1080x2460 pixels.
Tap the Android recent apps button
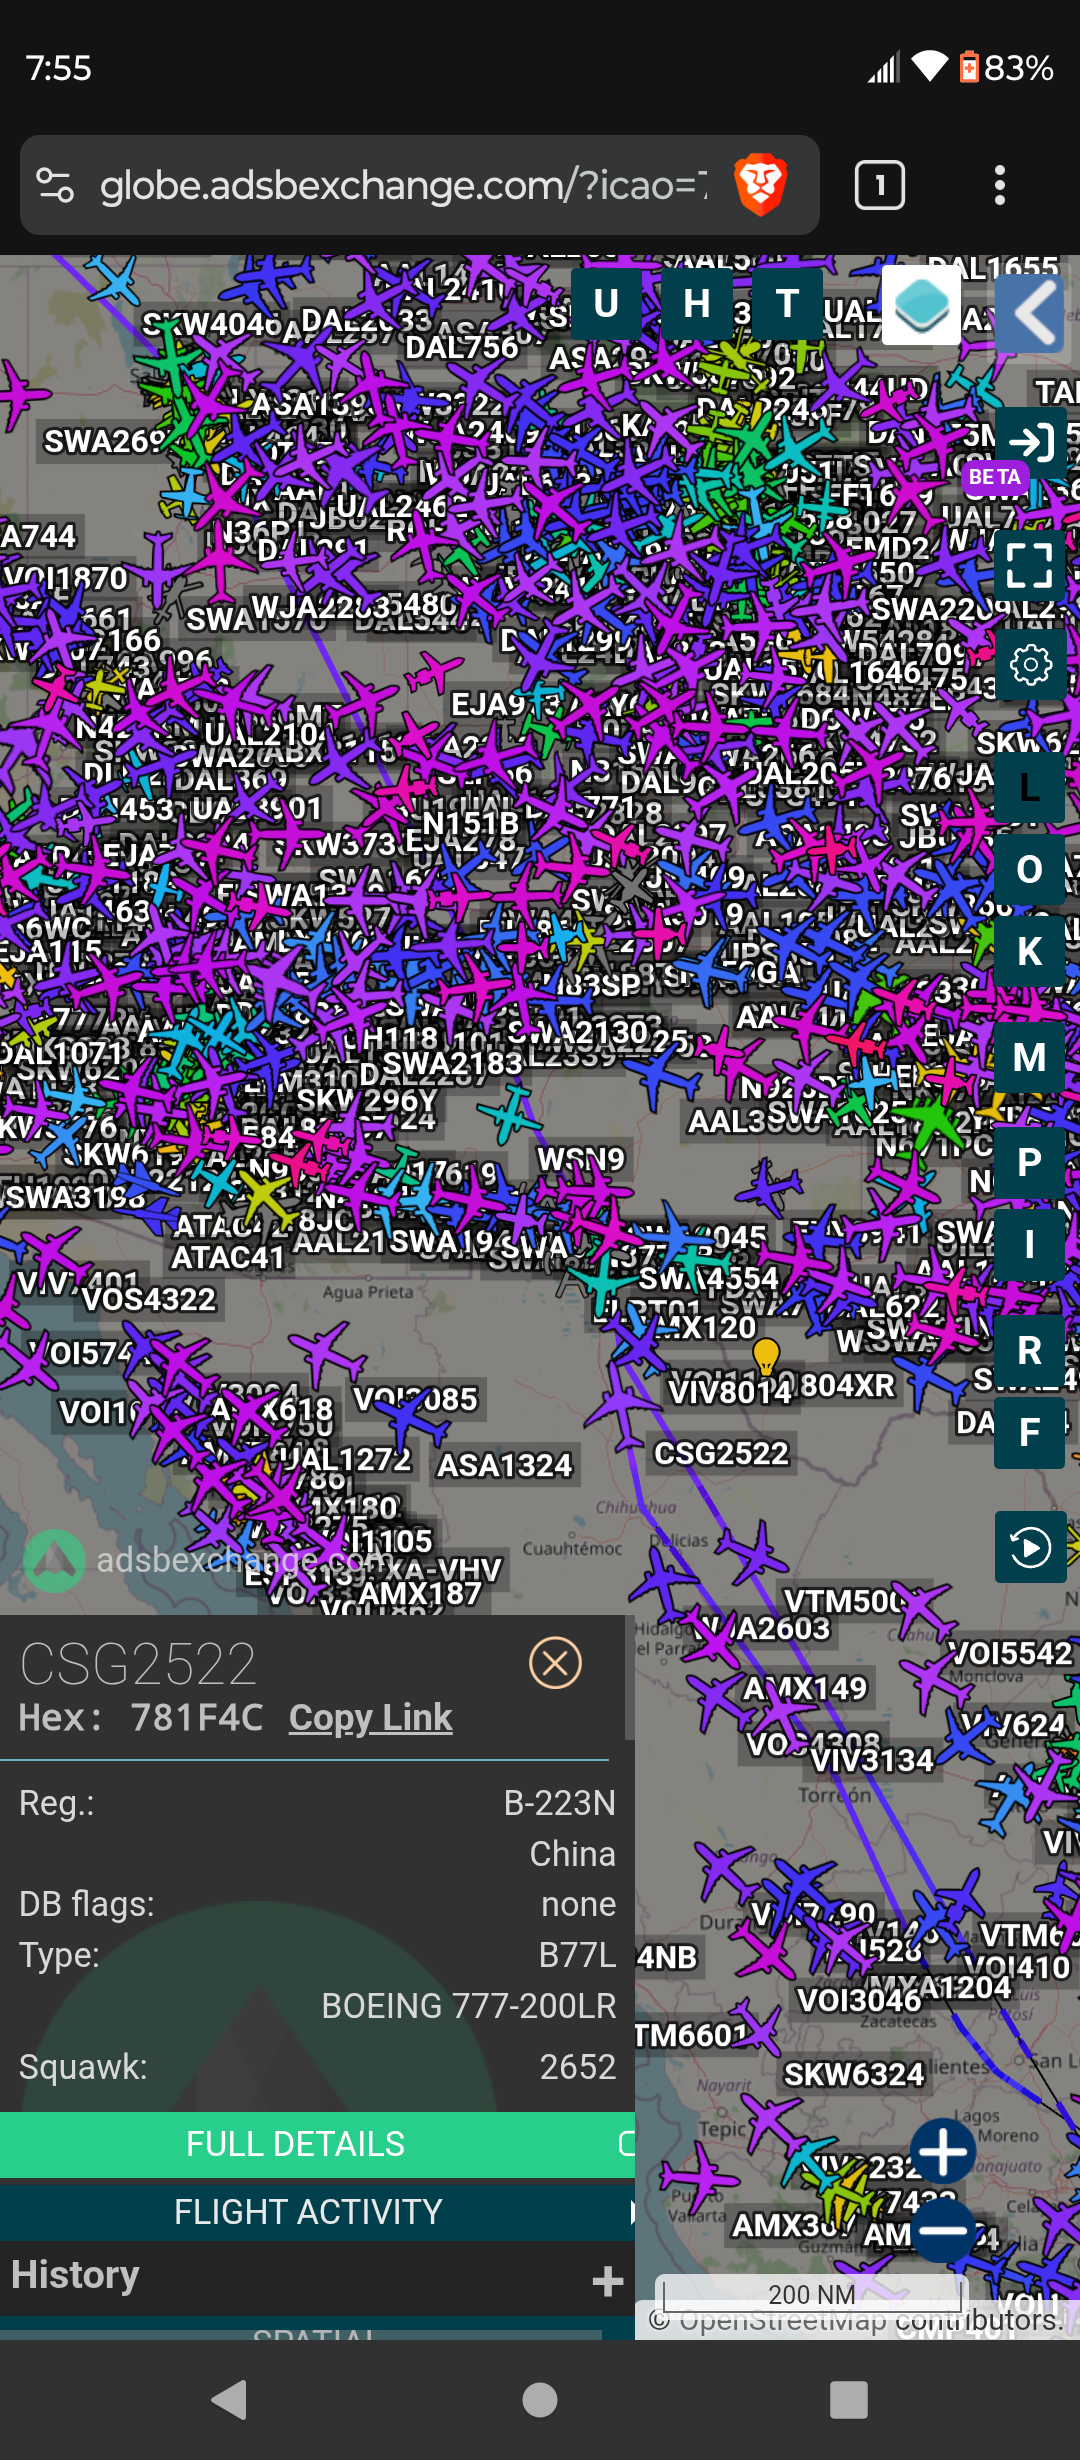pos(849,2399)
